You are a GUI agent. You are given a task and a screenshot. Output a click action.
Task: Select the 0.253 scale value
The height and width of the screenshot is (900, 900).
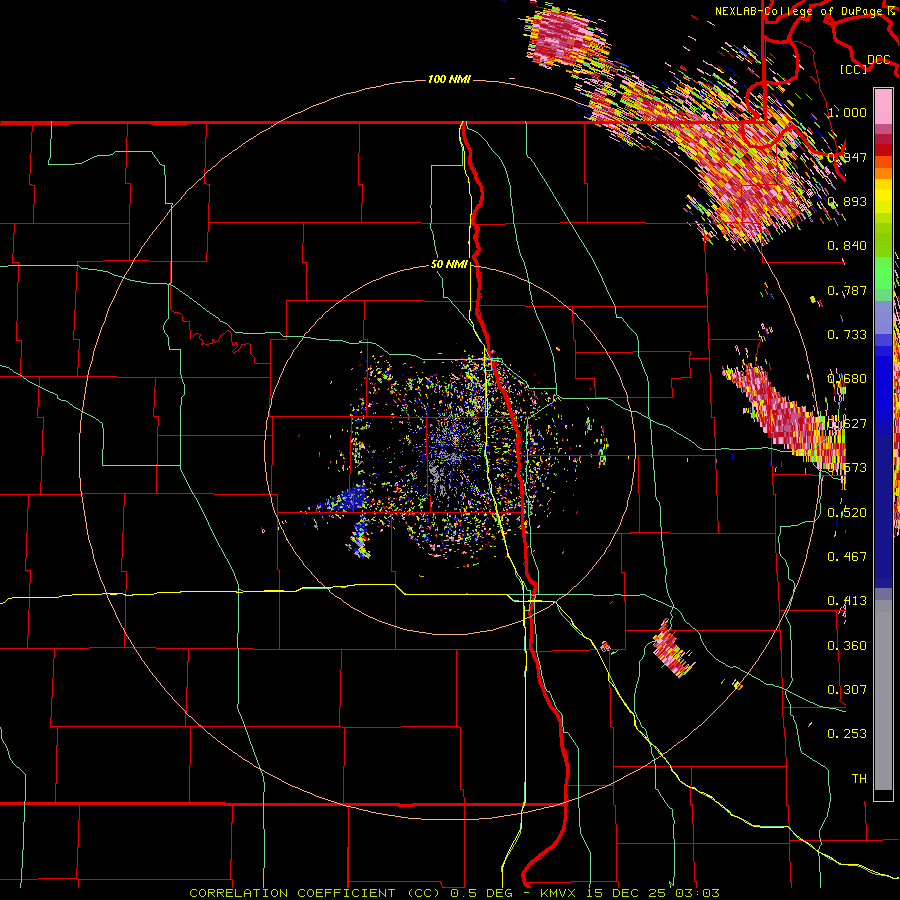tap(847, 734)
